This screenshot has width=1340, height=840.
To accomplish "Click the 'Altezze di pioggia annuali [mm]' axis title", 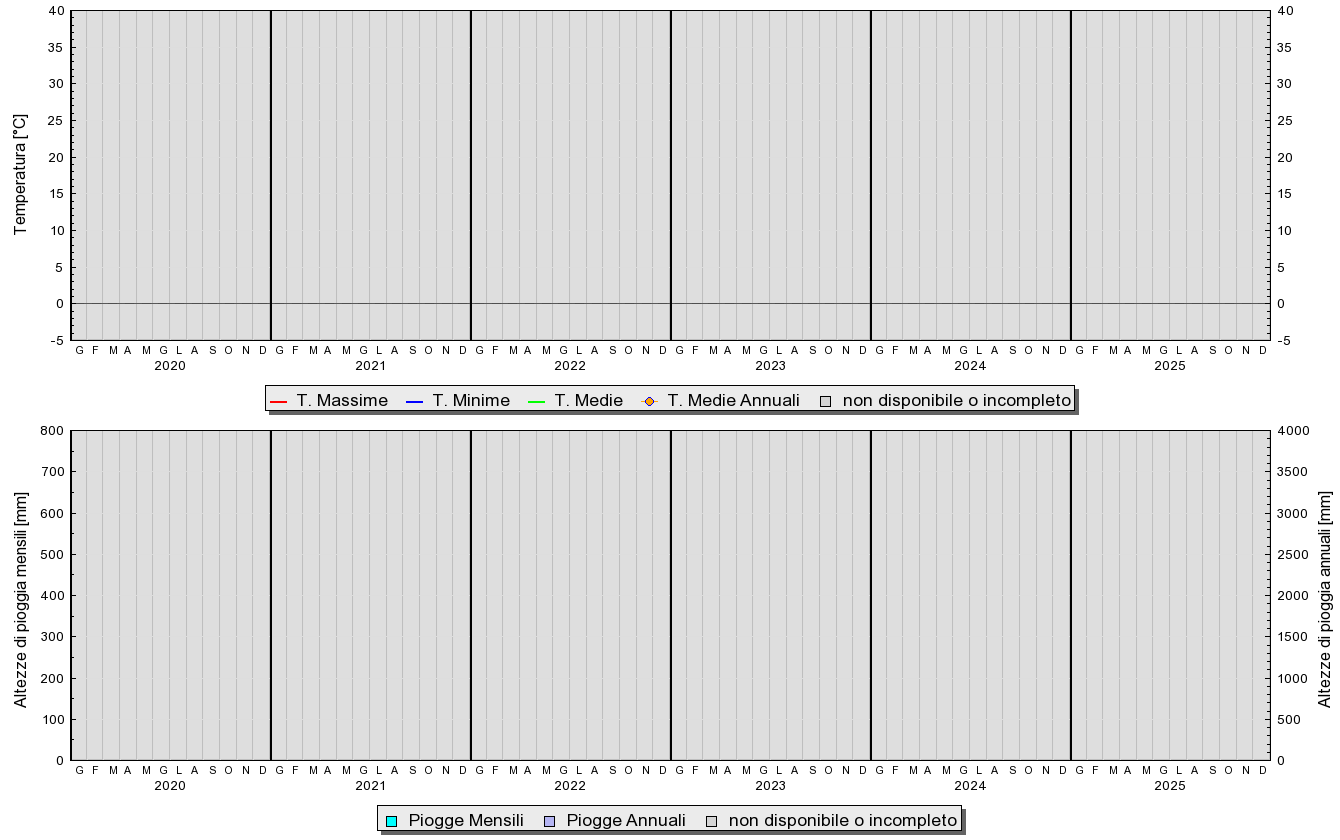I will pos(1326,598).
